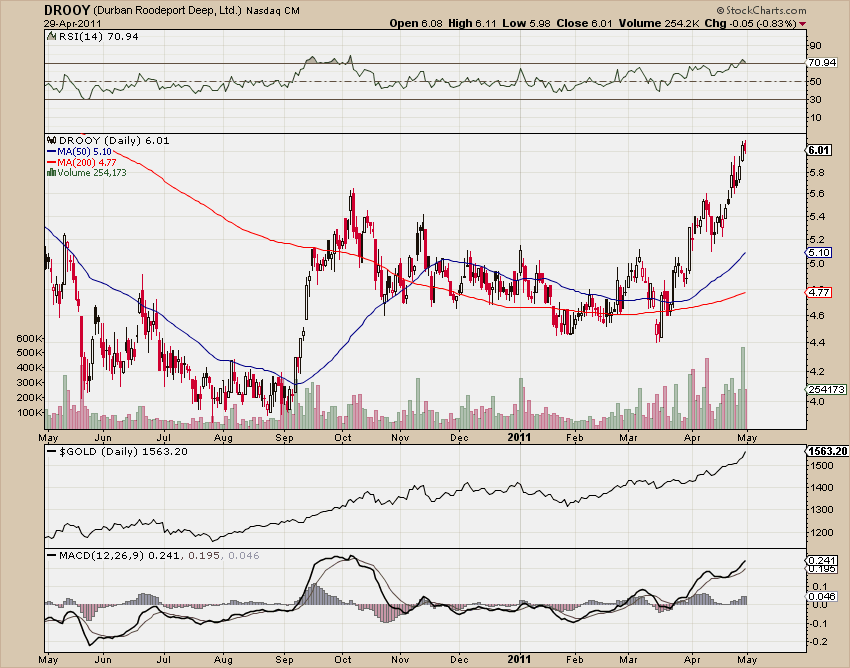
Task: Click the 1300 label on the gold axis
Action: [822, 510]
